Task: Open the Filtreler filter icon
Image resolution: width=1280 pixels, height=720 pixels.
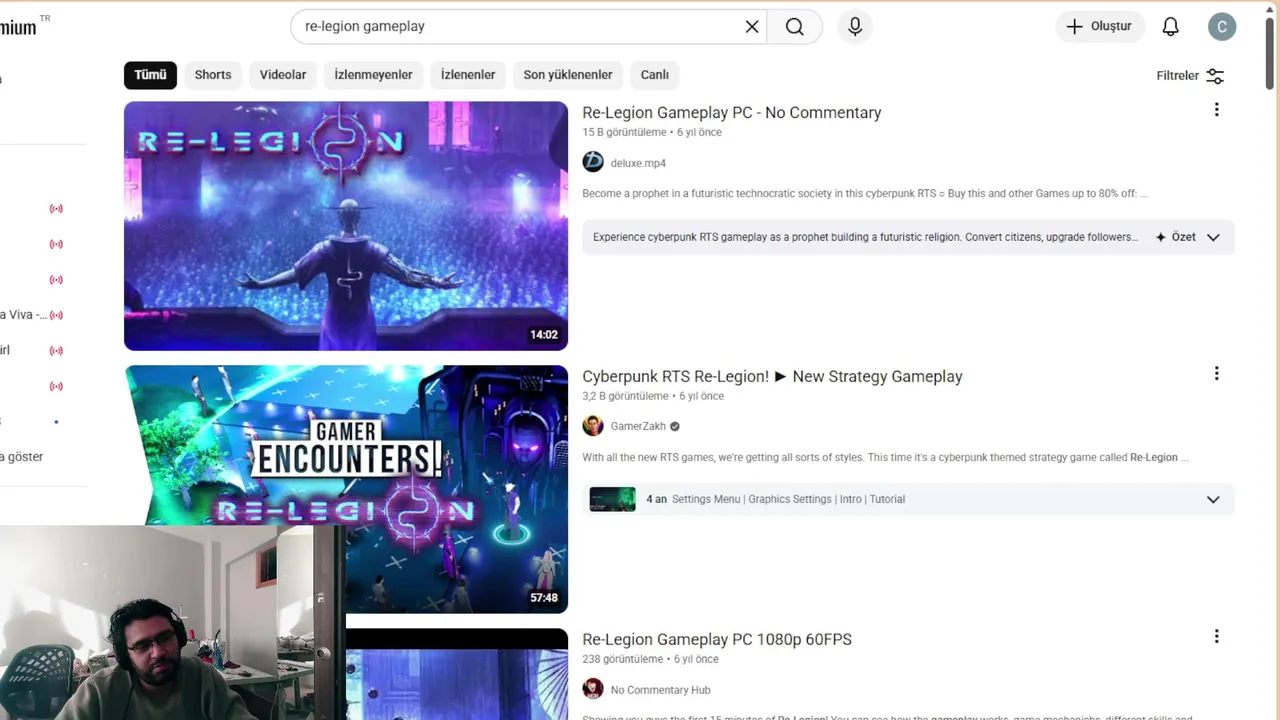Action: 1215,76
